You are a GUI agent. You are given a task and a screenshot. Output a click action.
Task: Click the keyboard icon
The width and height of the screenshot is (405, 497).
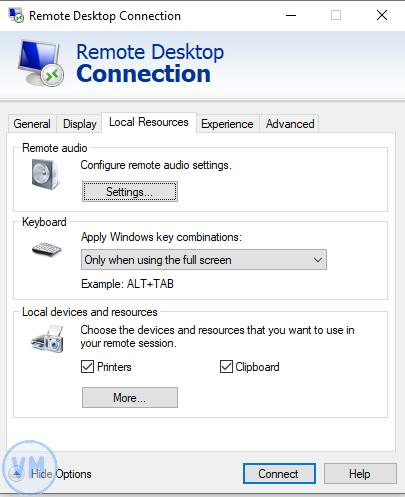47,249
